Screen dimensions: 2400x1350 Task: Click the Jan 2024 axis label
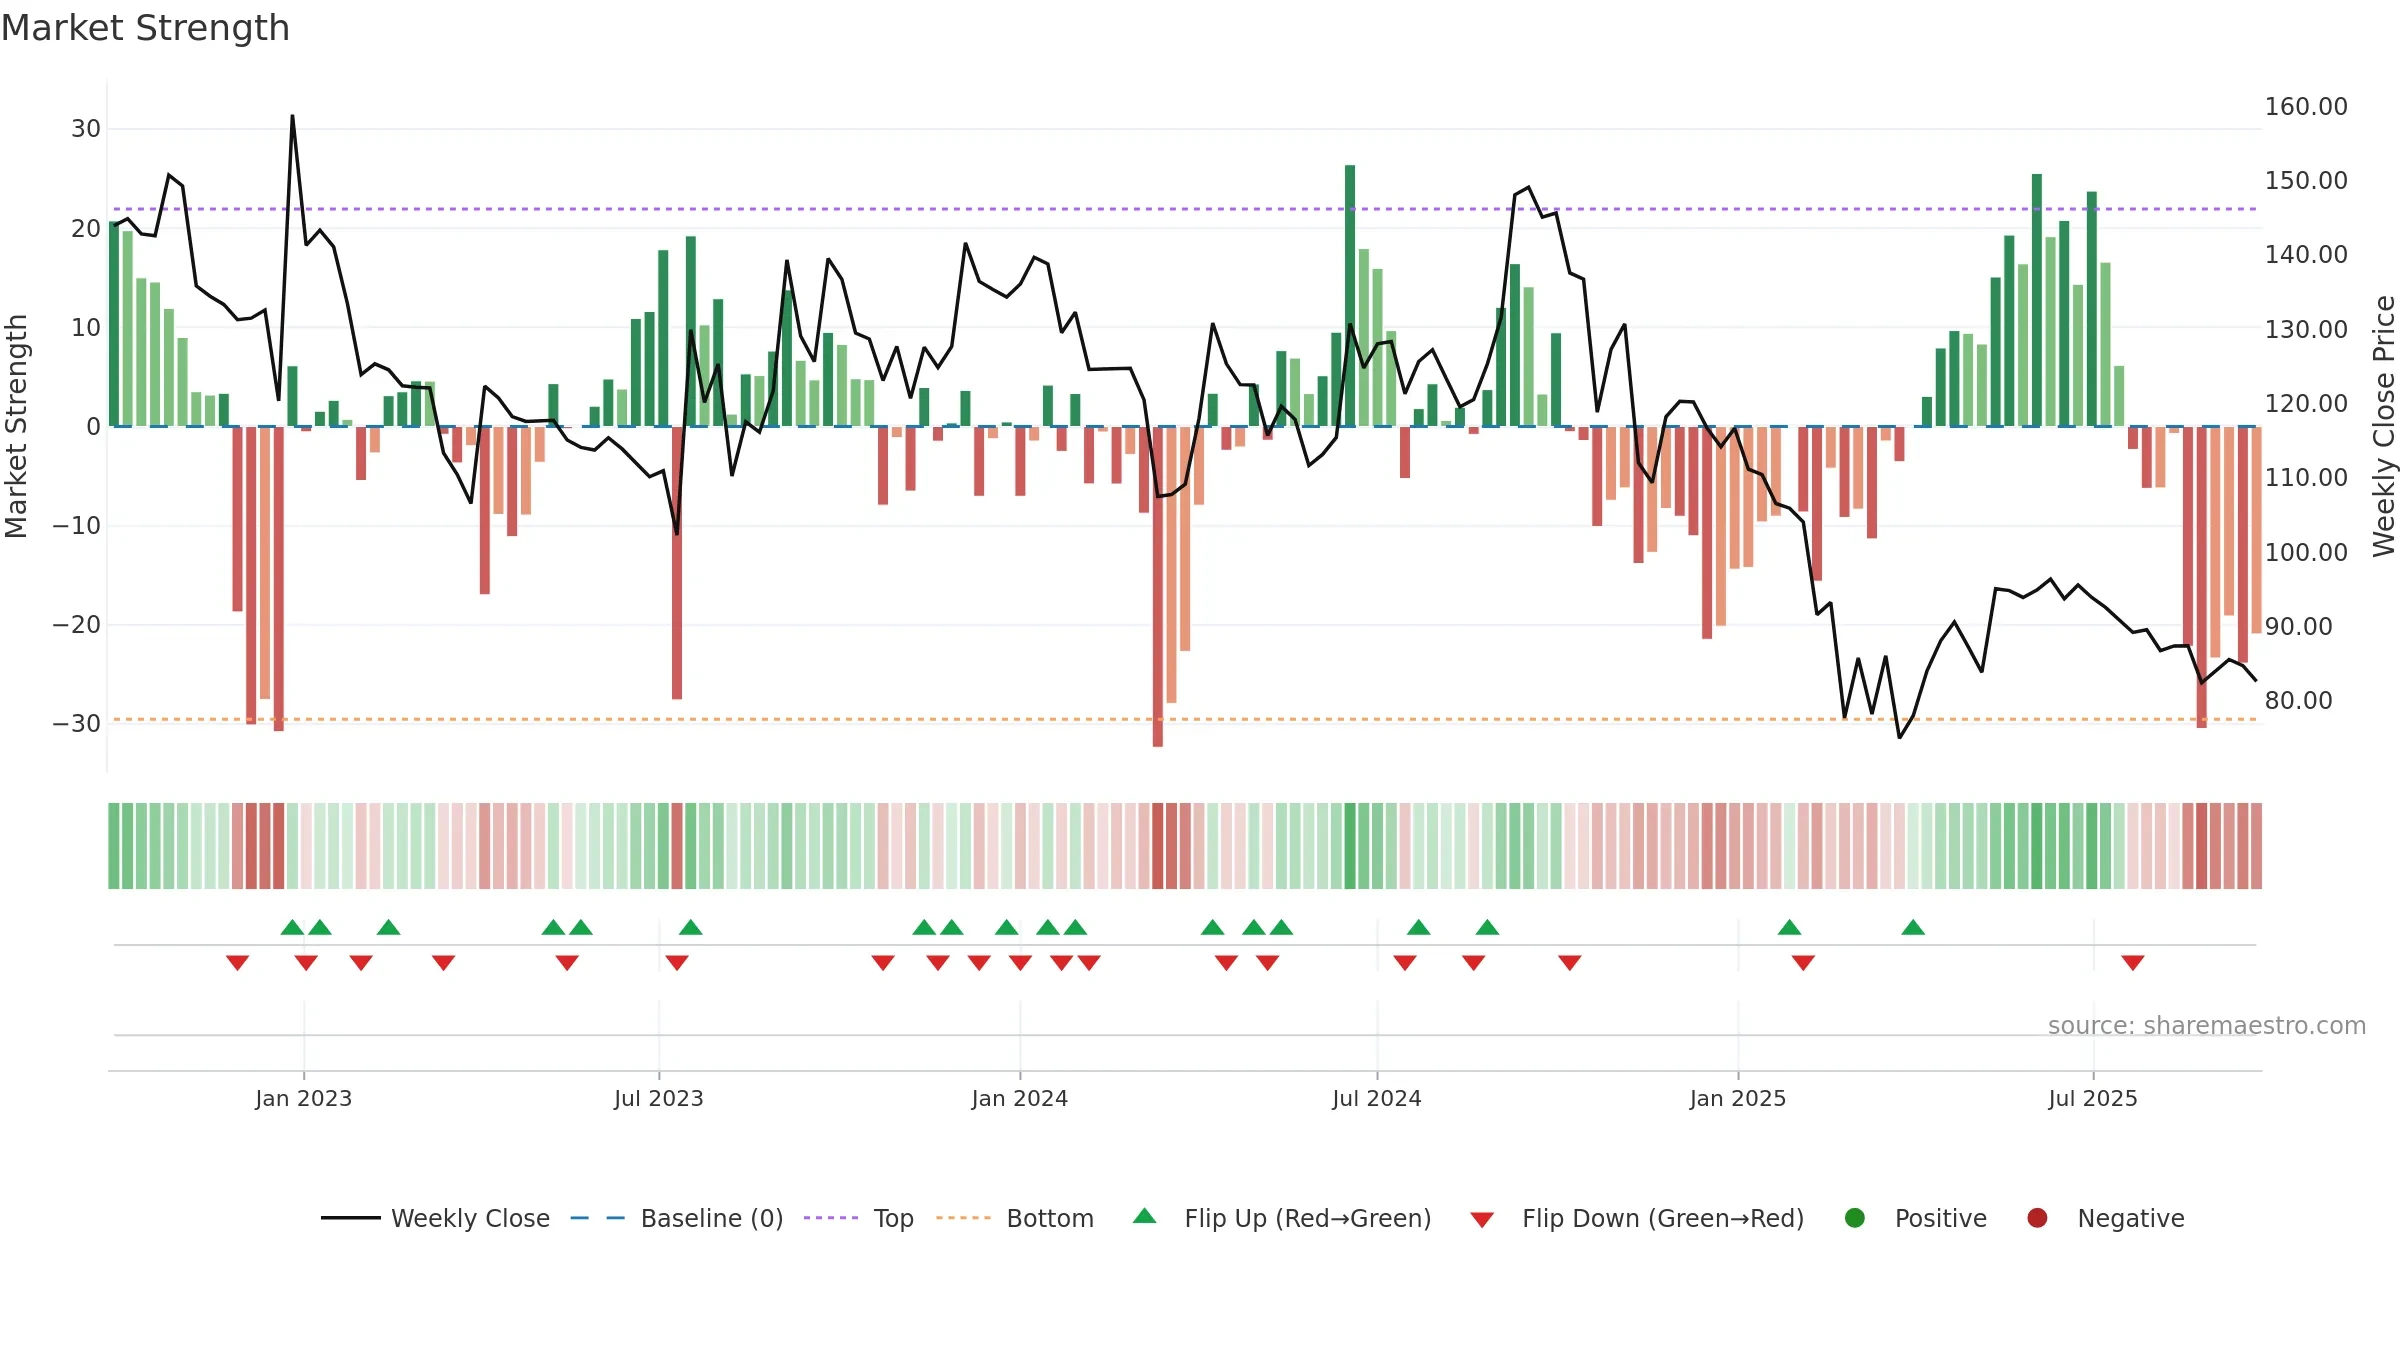click(1020, 1098)
